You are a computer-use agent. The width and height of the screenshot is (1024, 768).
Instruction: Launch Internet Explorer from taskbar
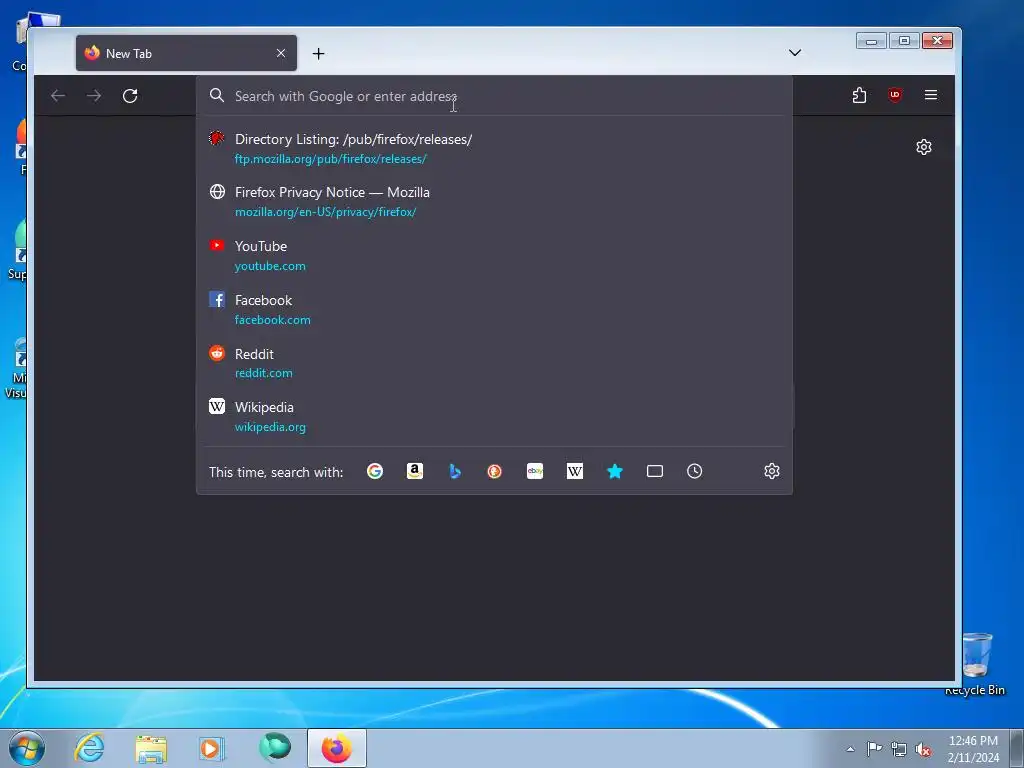(89, 748)
